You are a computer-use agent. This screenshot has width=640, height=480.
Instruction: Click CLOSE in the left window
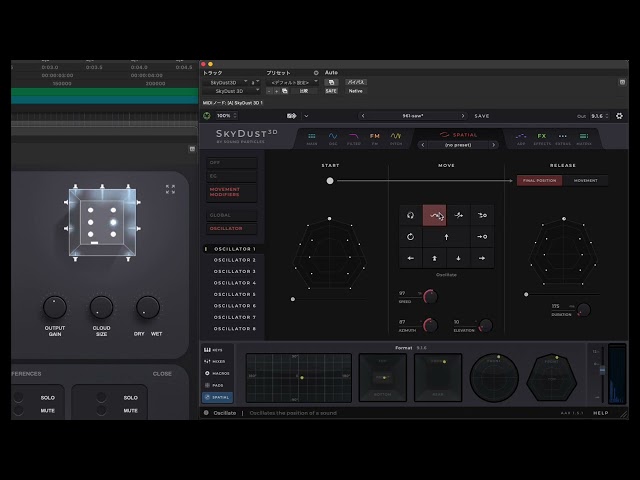pyautogui.click(x=162, y=373)
